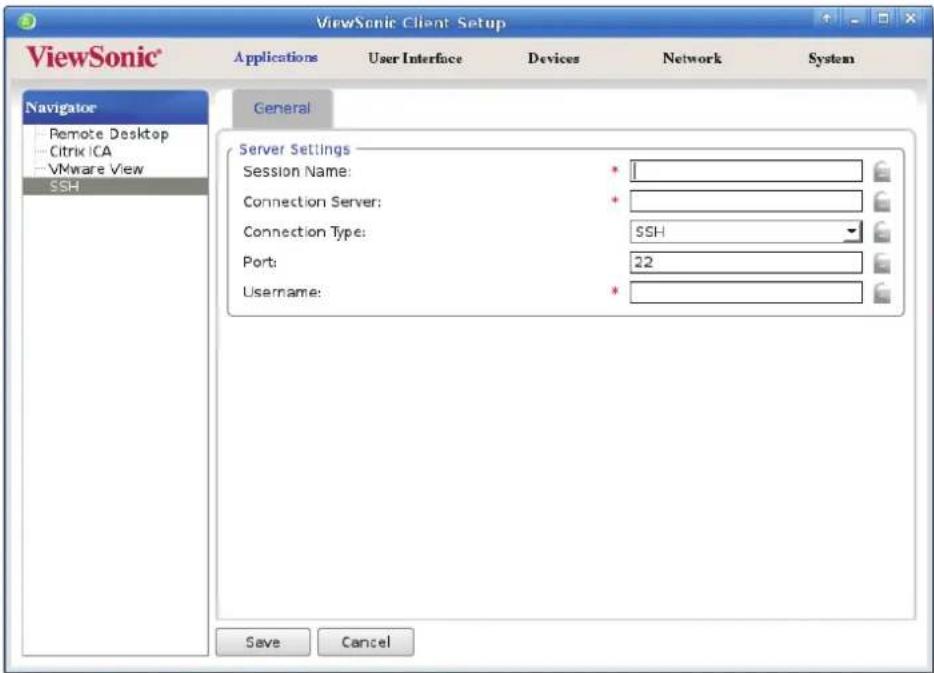The height and width of the screenshot is (673, 934).
Task: Click the Connection Server text field
Action: click(x=746, y=201)
